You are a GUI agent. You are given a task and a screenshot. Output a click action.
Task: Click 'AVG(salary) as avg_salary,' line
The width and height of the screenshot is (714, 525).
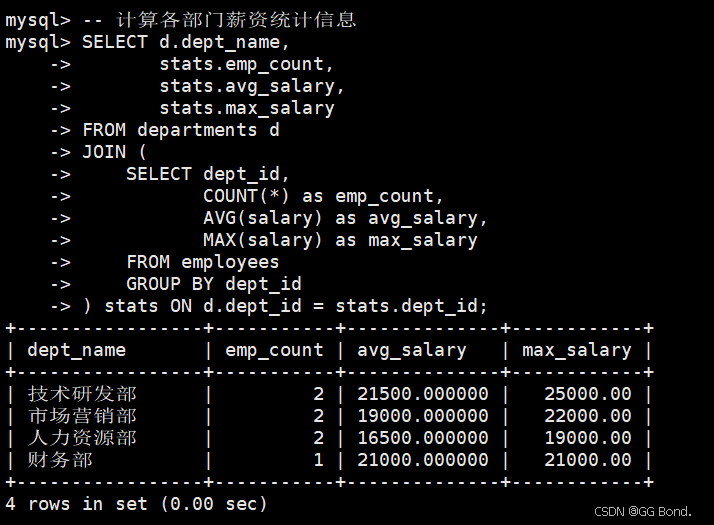345,218
